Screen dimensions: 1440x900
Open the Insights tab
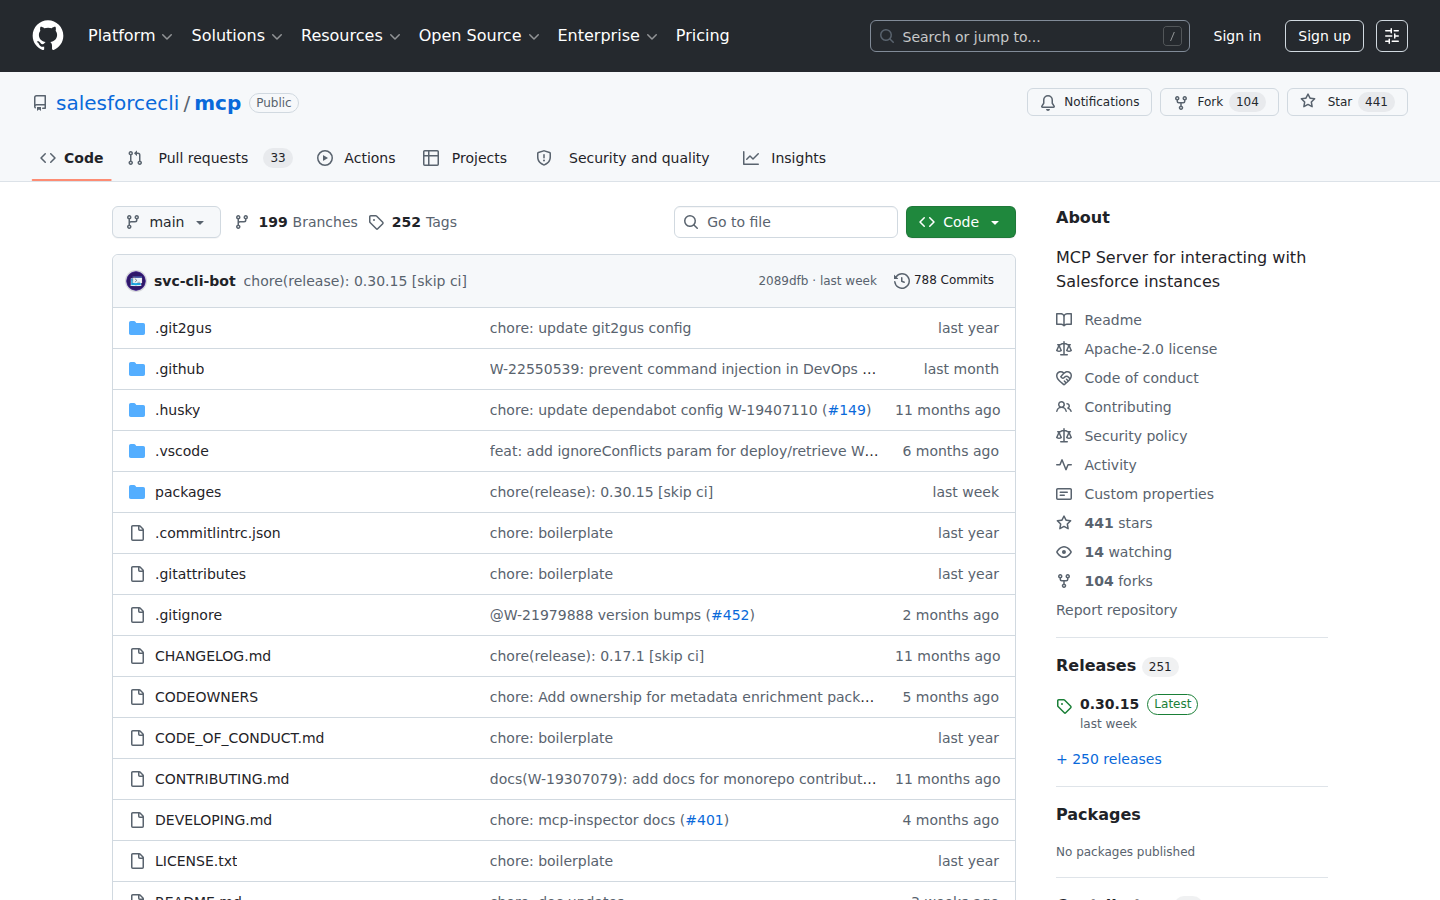784,158
